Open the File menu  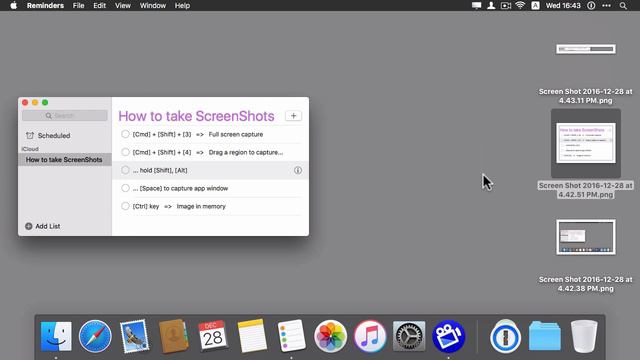(78, 6)
